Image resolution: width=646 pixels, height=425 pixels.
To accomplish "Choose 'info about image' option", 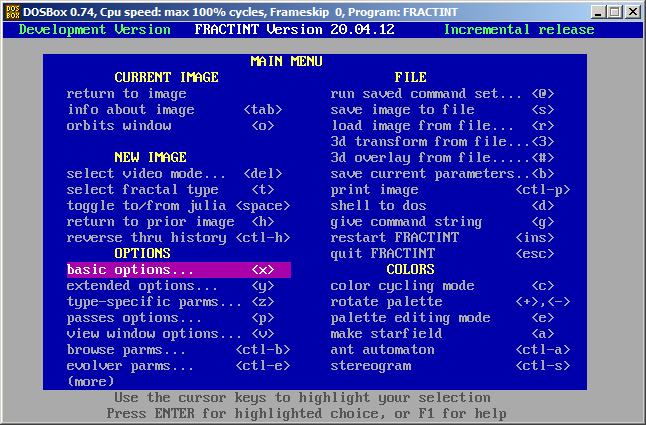I will (x=175, y=110).
